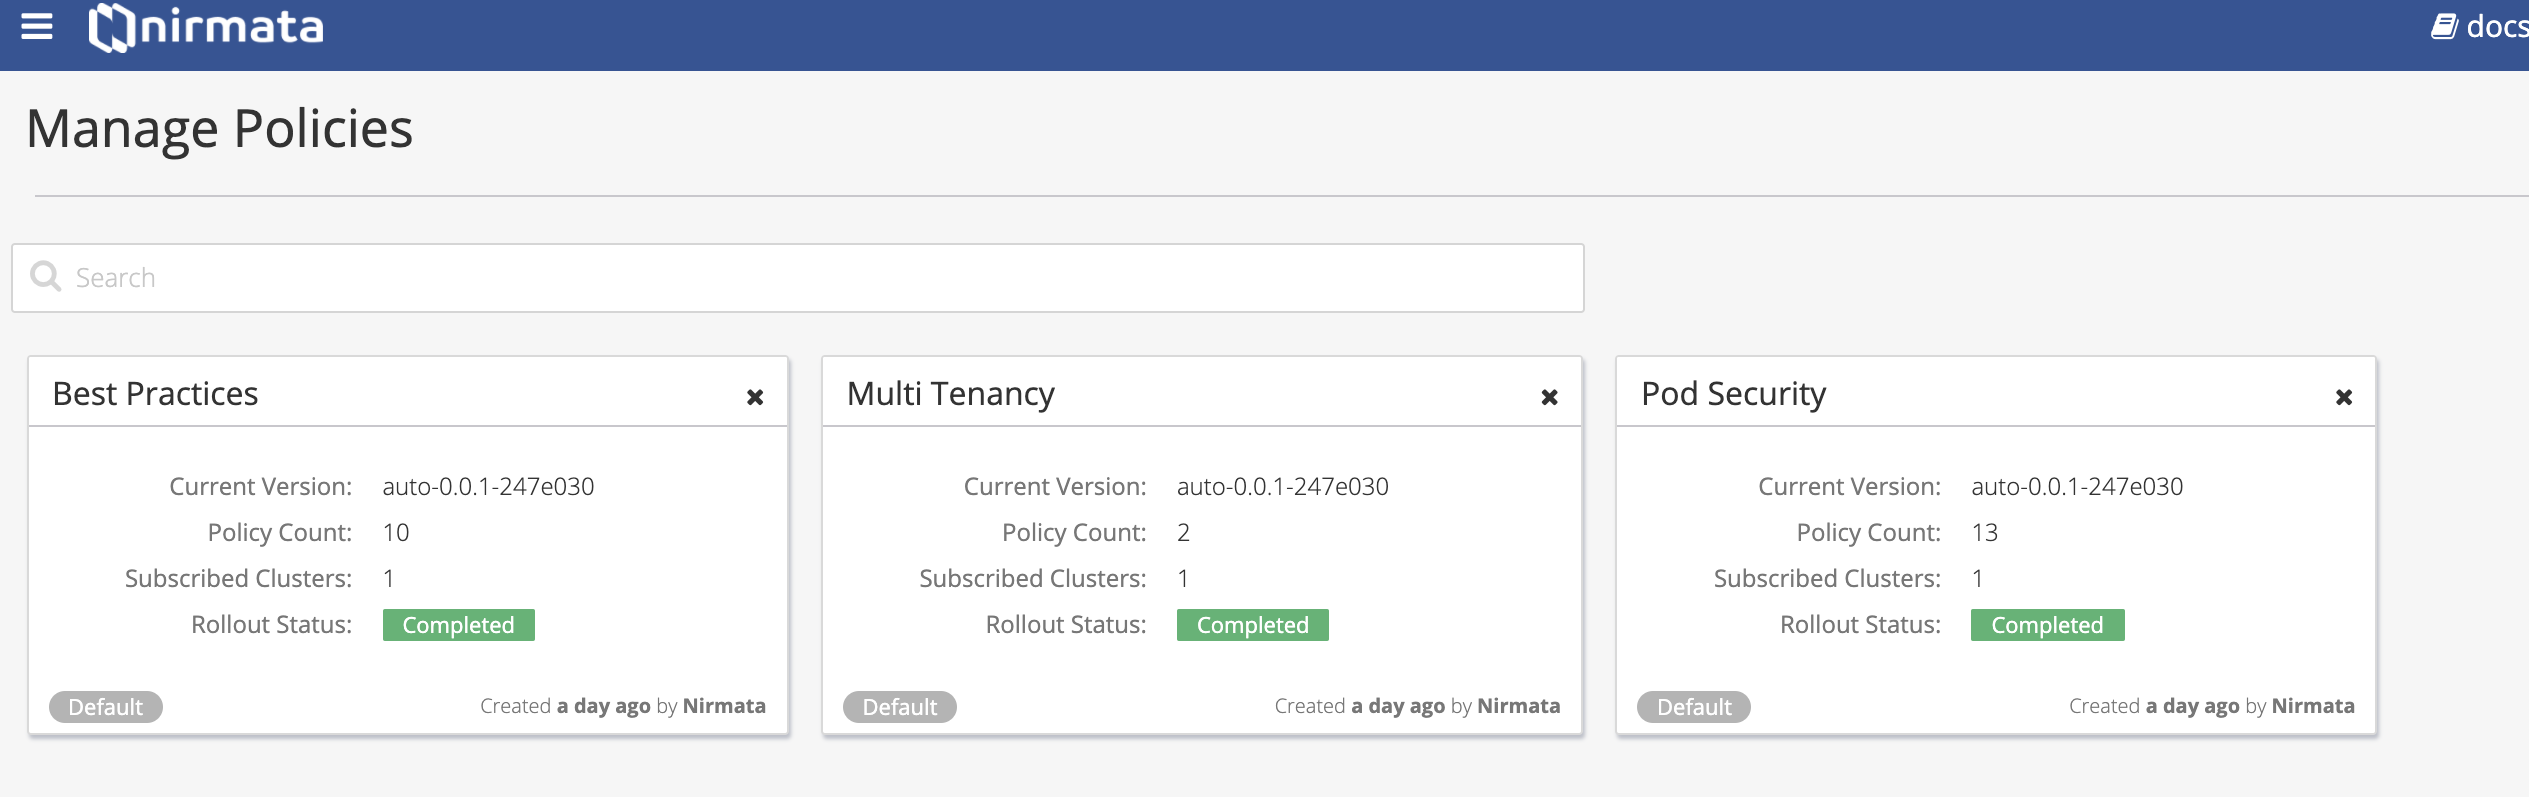Viewport: 2529px width, 797px height.
Task: Open the Multi Tenancy policy group
Action: click(x=950, y=394)
